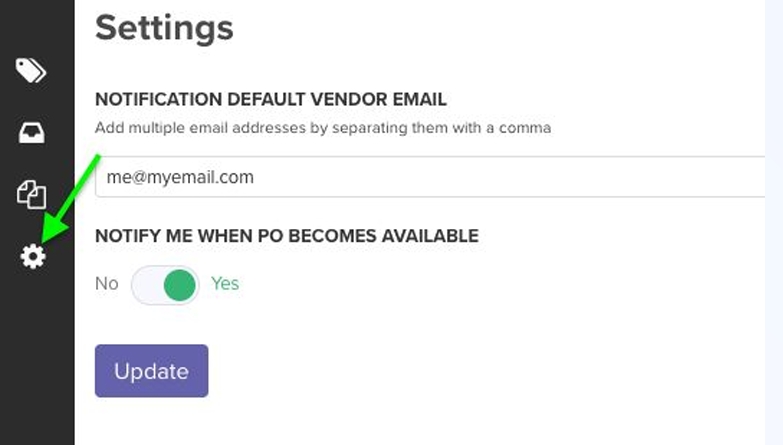Click the comma-separated emails helper text
The width and height of the screenshot is (783, 445).
click(x=322, y=128)
